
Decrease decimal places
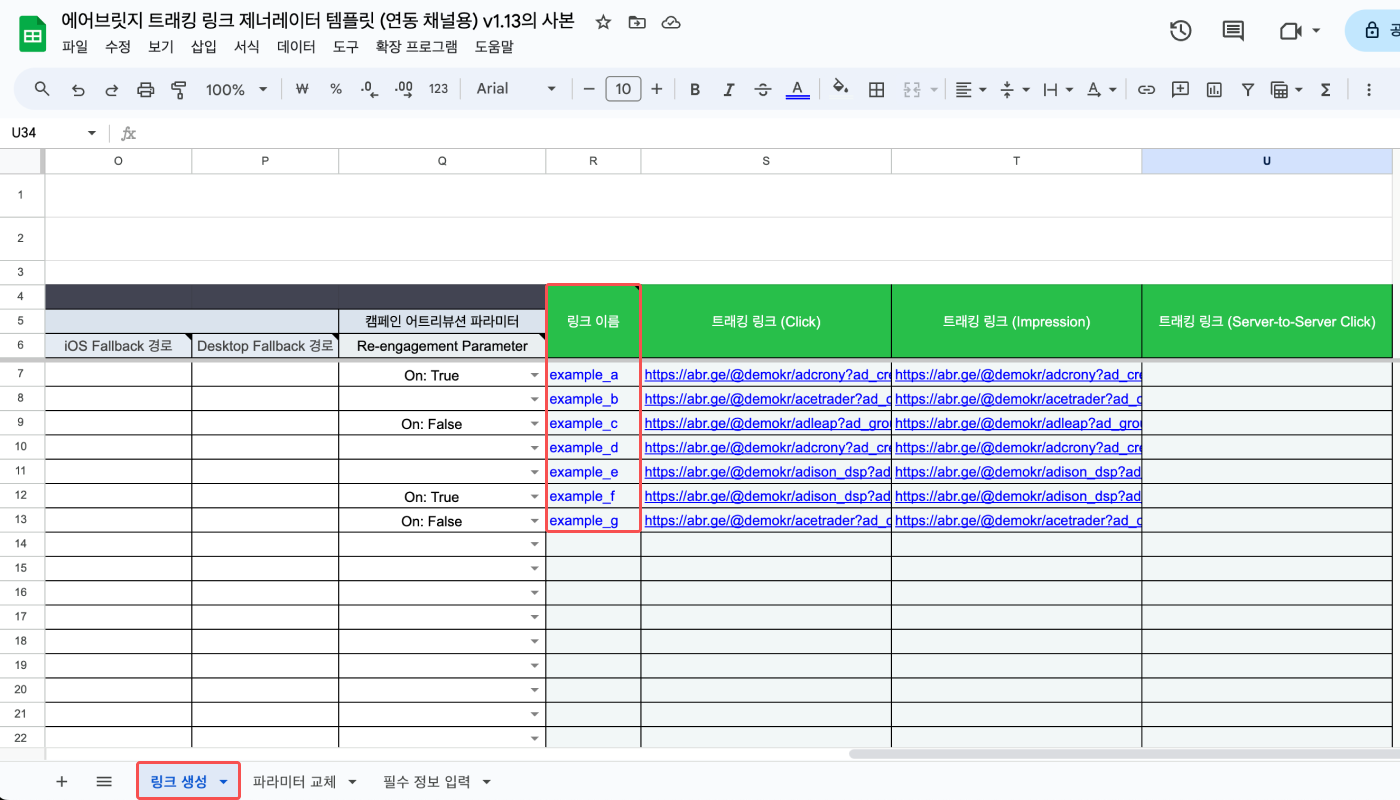pos(369,89)
